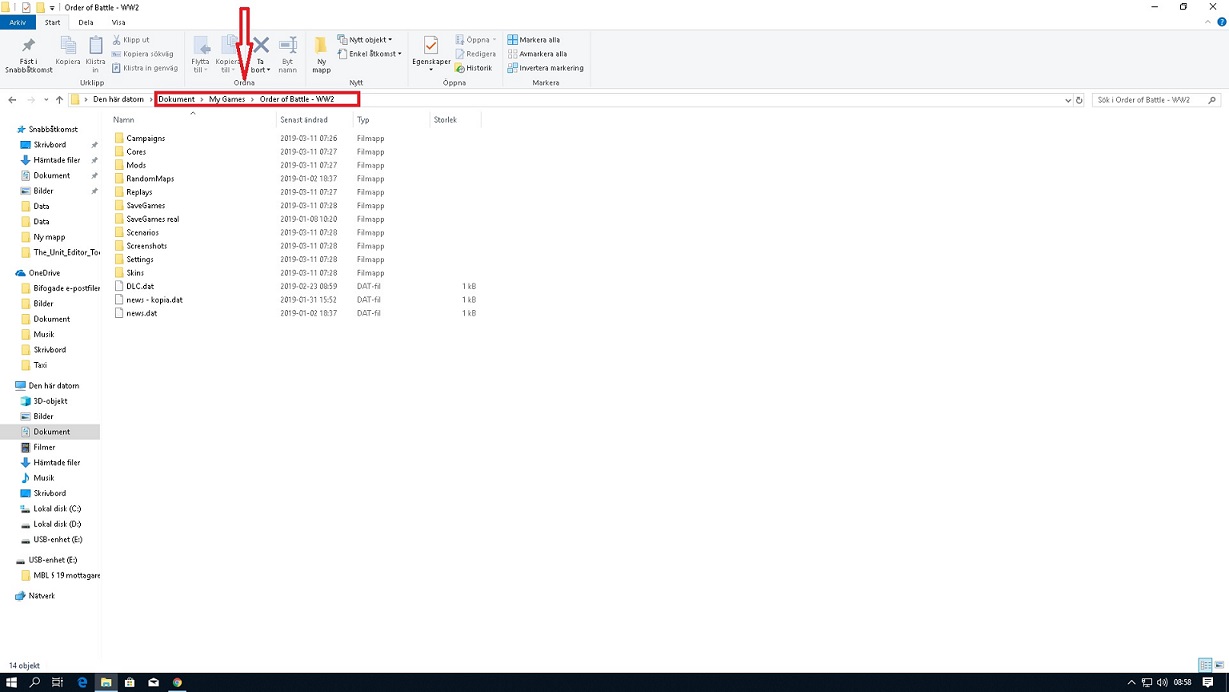This screenshot has height=692, width=1229.
Task: Select OneDrive in the navigation pane
Action: 44,273
